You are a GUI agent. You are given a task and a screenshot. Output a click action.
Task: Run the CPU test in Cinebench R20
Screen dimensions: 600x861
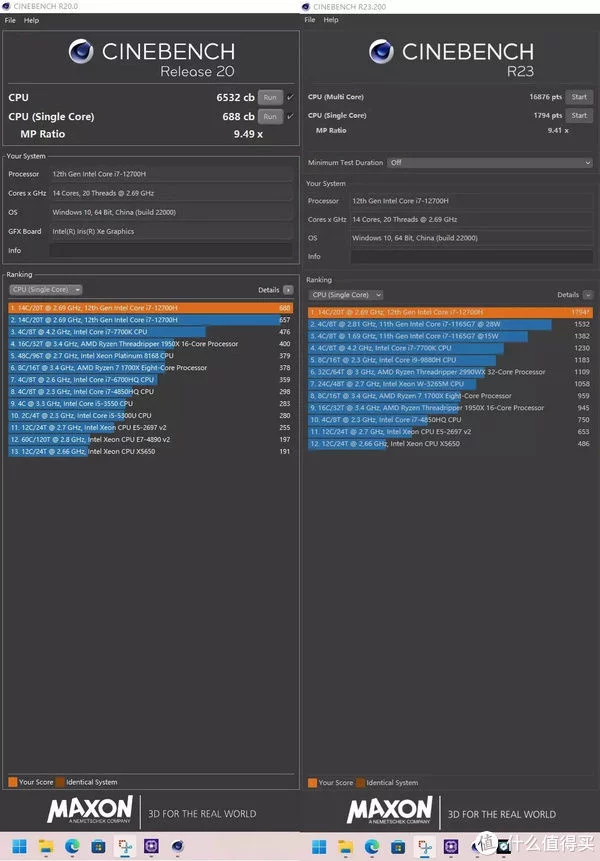270,98
